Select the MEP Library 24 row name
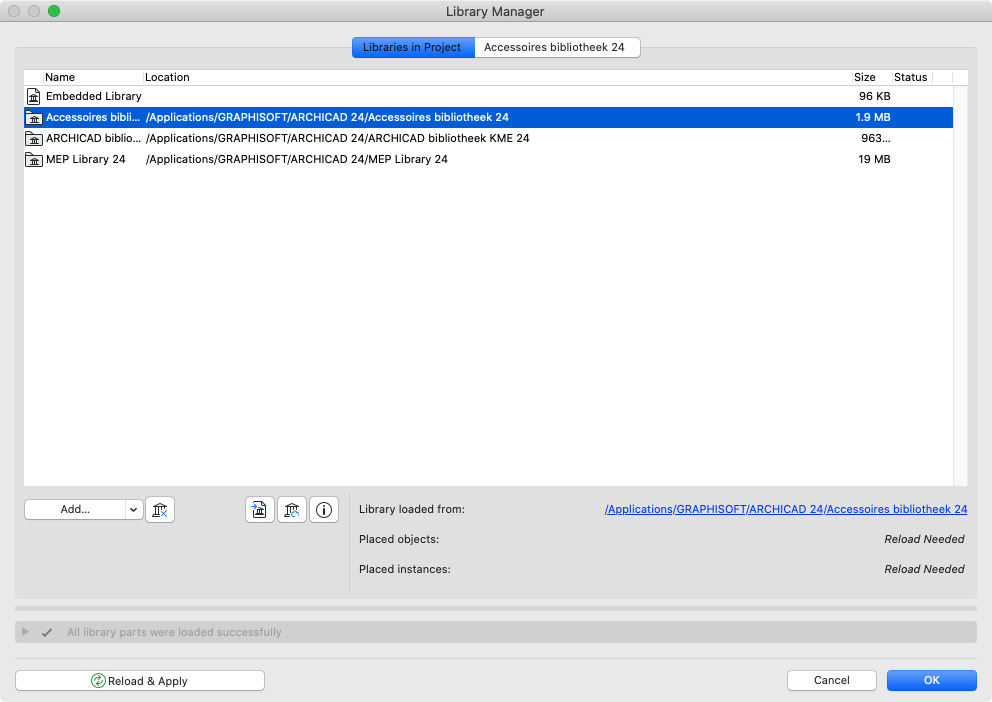This screenshot has height=702, width=992. pyautogui.click(x=85, y=159)
